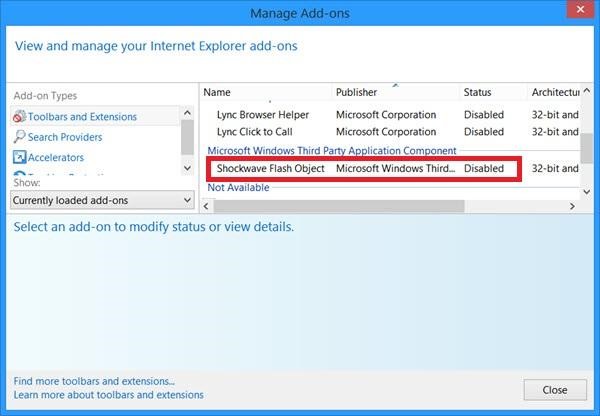This screenshot has width=600, height=416.
Task: Click Disabled status of Lync Browser Helper
Action: [x=484, y=114]
